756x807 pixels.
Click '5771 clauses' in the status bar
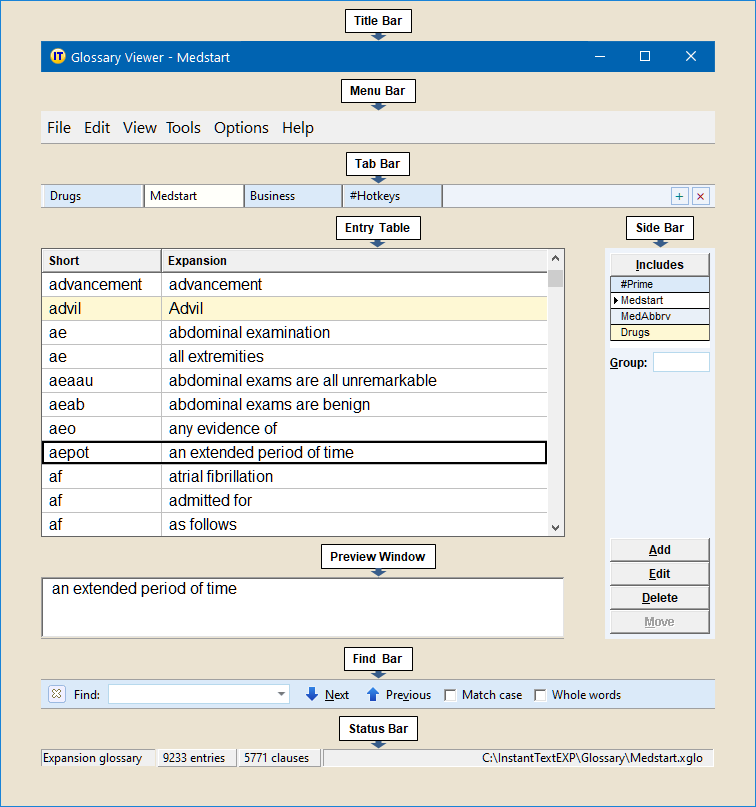pos(278,758)
